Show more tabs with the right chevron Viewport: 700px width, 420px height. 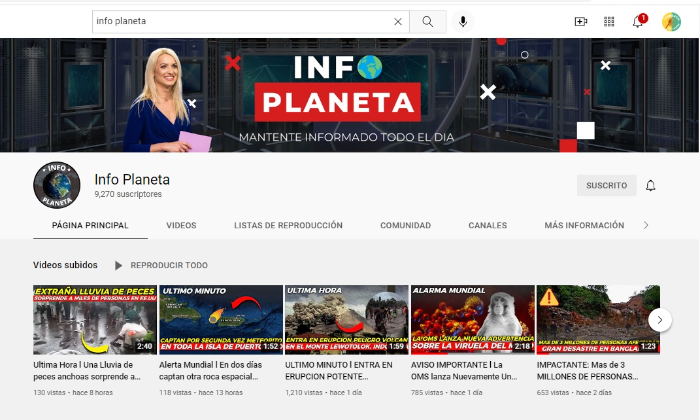pos(646,225)
